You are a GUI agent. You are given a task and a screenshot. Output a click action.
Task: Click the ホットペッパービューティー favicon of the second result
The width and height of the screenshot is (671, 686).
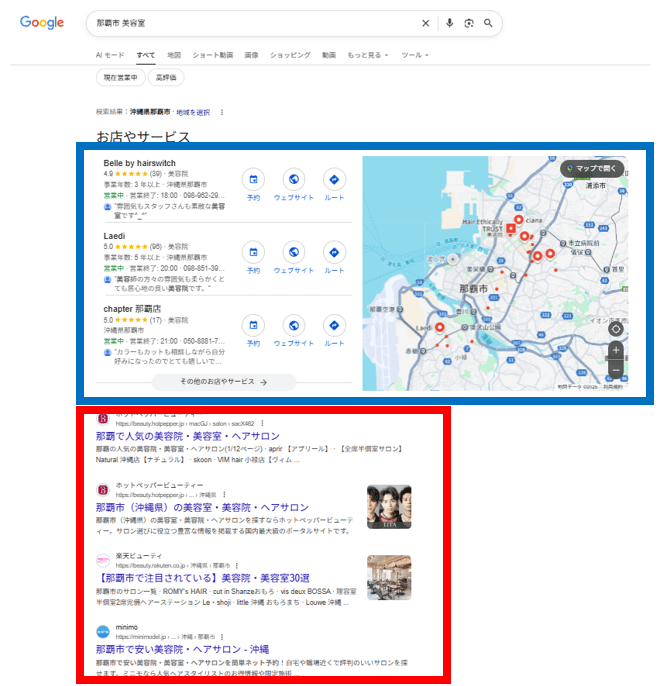point(103,490)
